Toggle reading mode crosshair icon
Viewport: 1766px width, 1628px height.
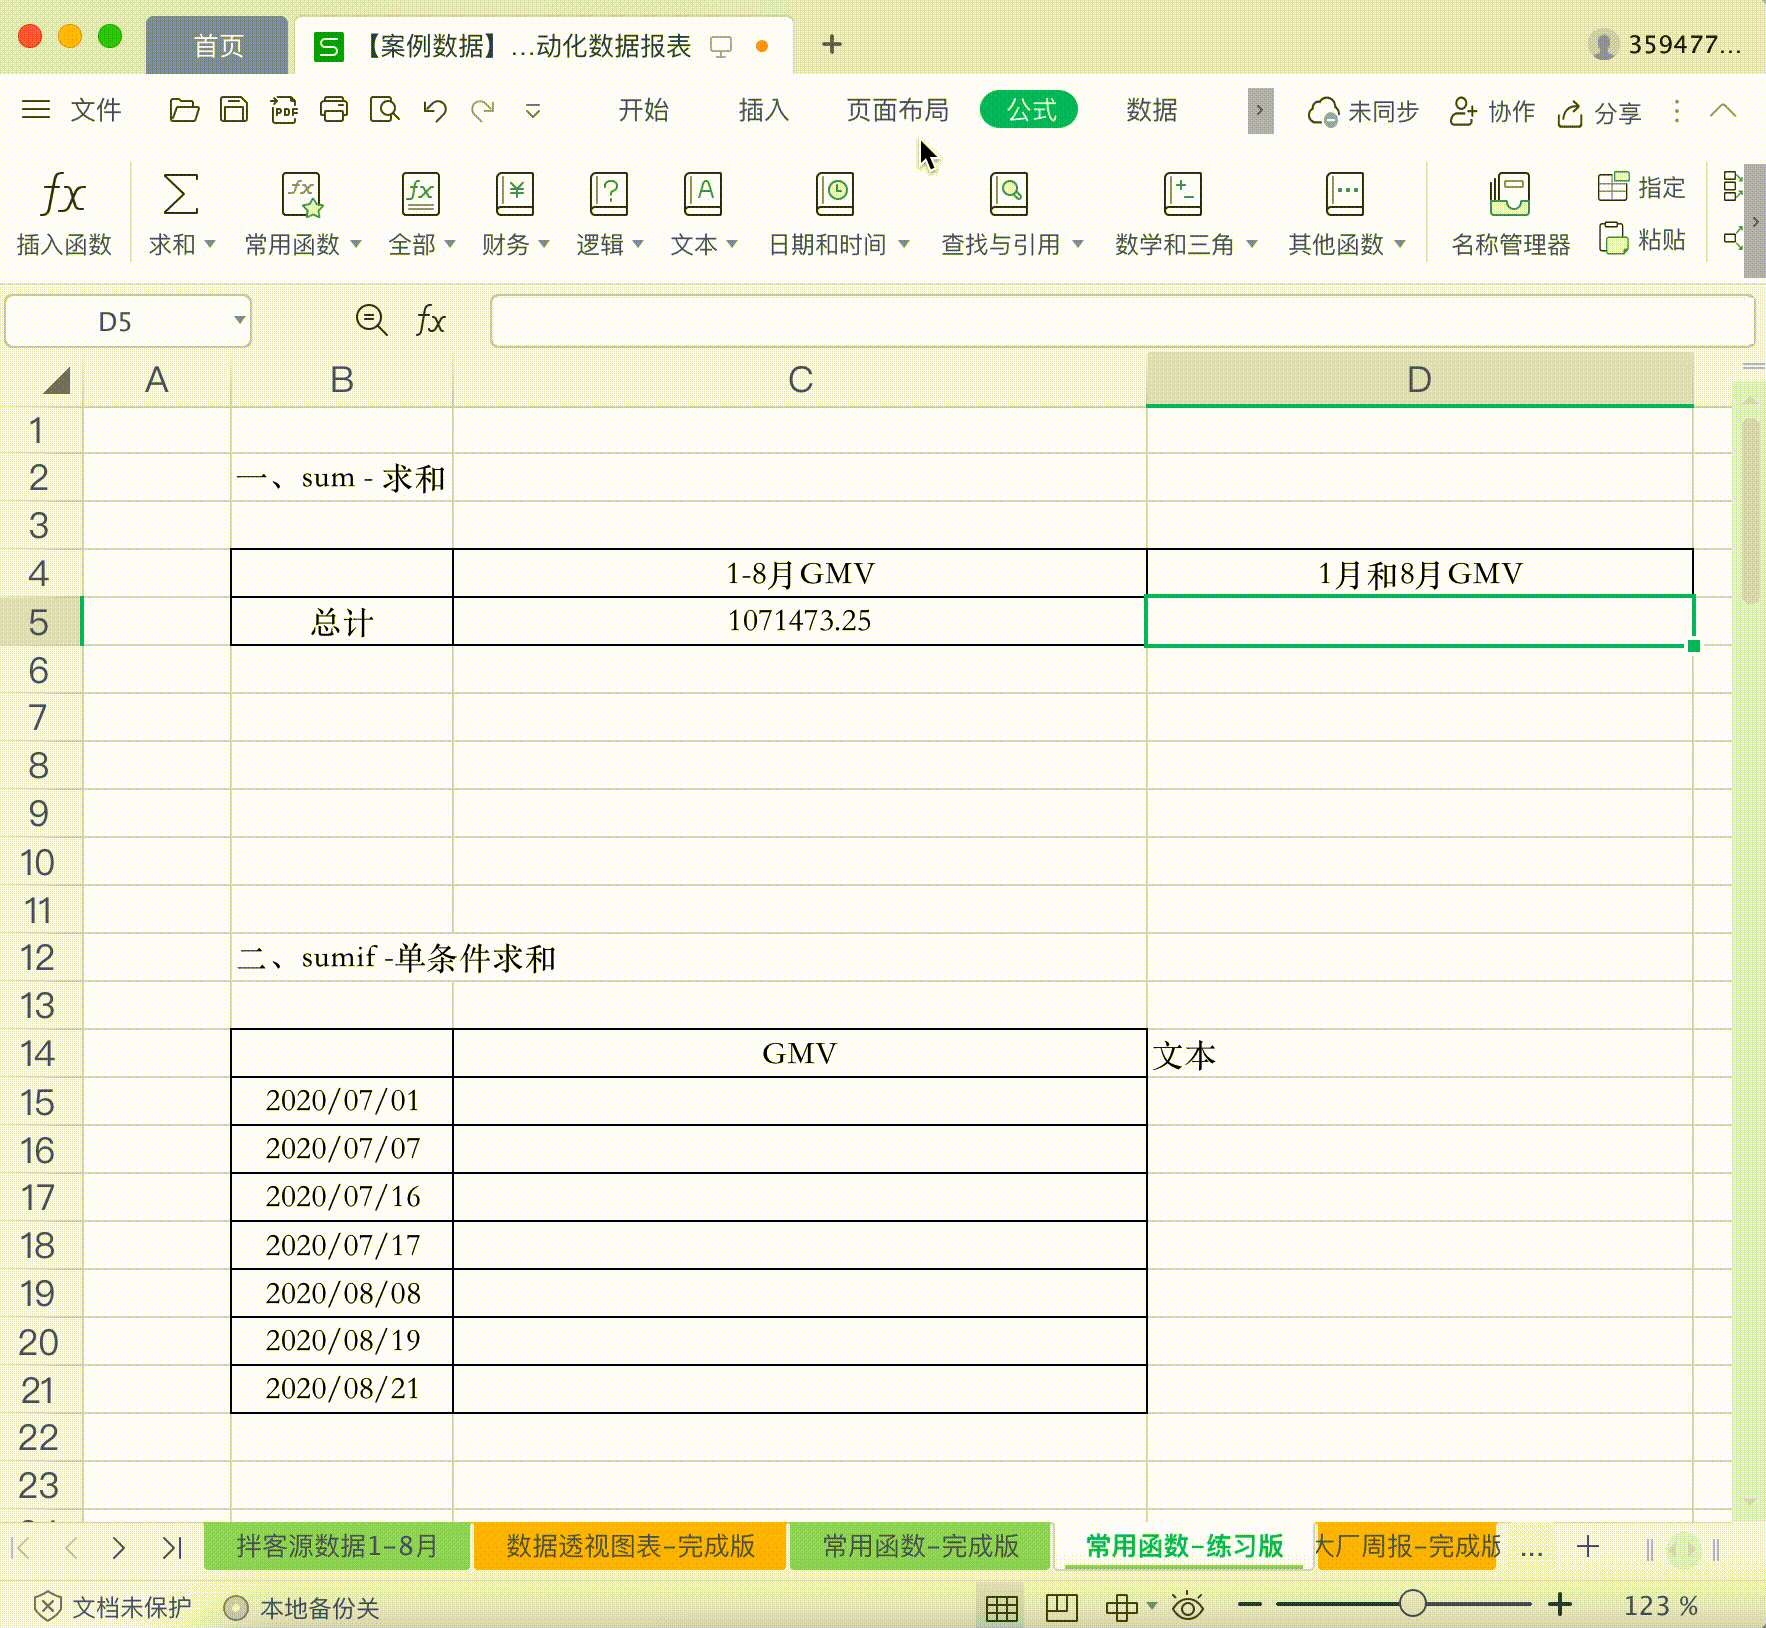1121,1607
